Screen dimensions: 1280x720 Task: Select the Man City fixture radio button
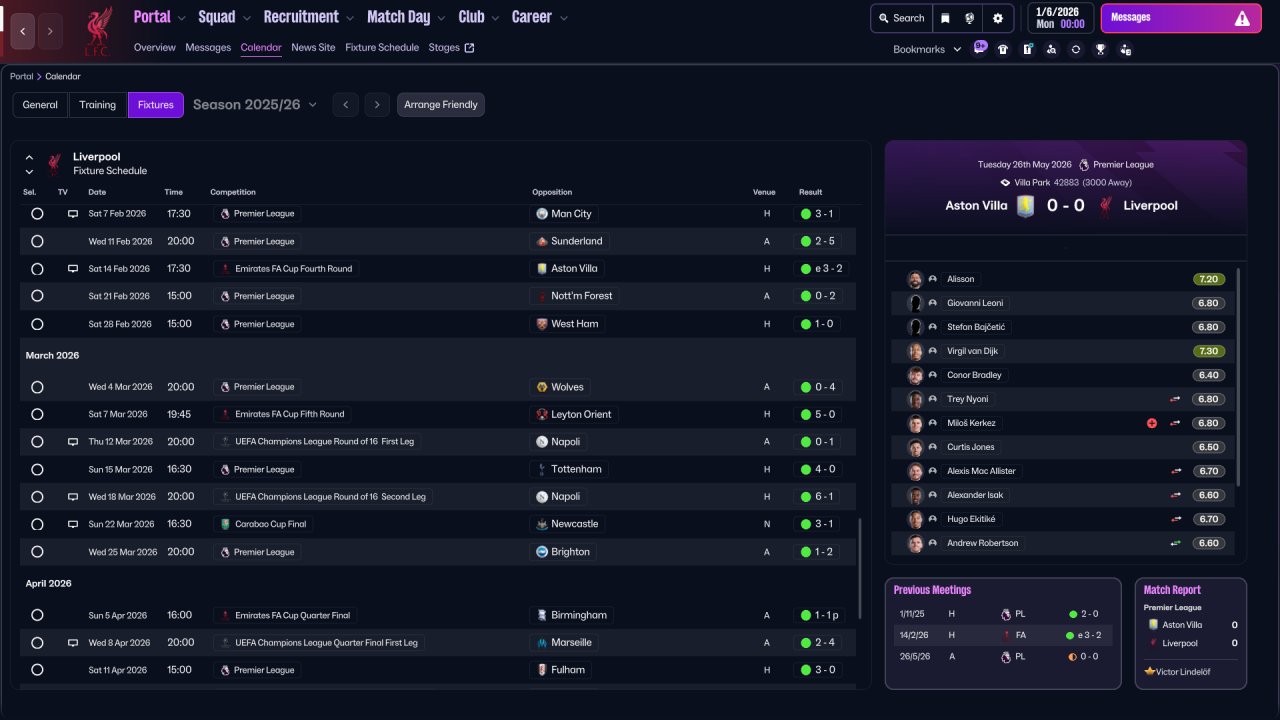coord(37,214)
